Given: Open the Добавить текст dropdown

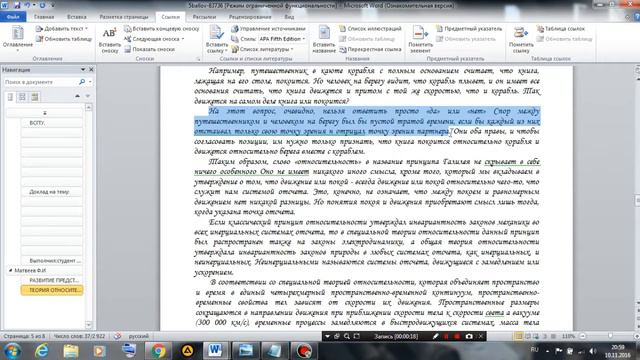Looking at the screenshot, I should point(62,29).
